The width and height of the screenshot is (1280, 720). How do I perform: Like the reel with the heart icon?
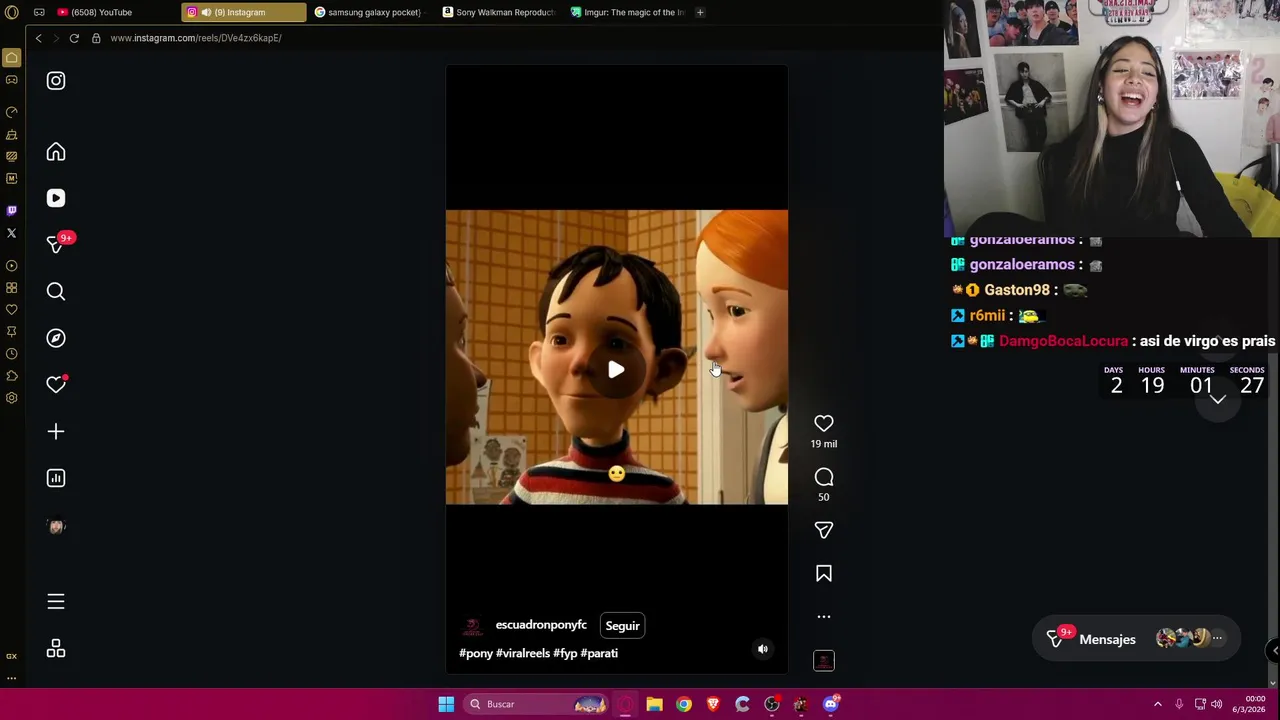click(824, 424)
